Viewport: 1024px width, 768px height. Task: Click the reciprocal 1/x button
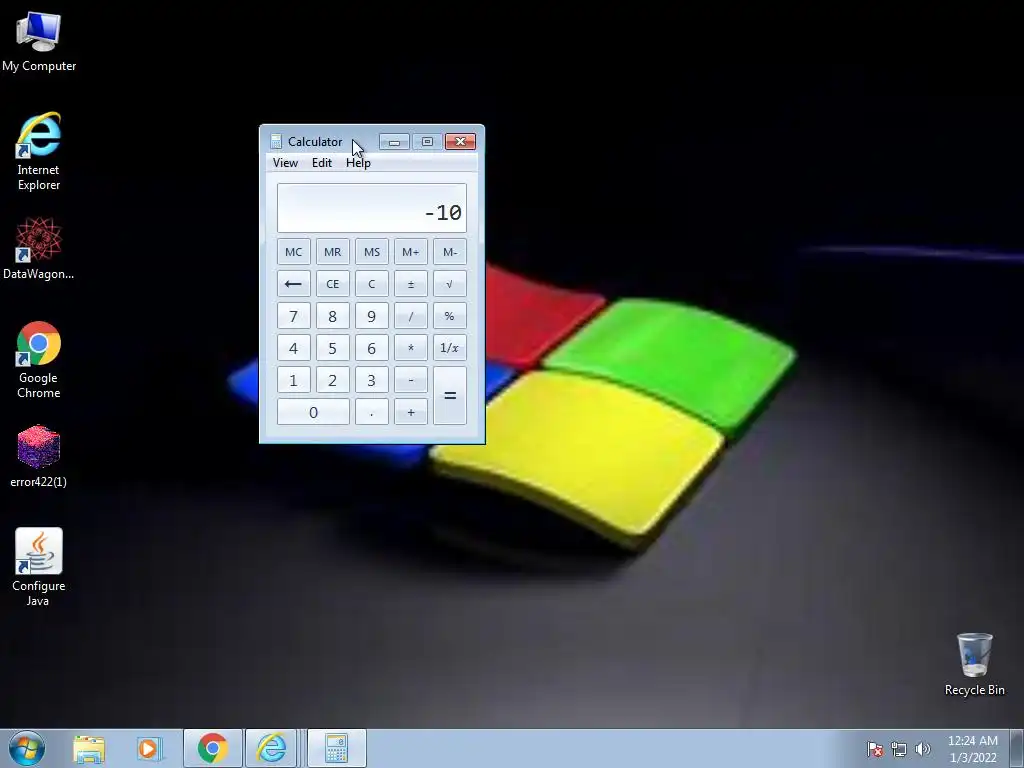pos(450,348)
